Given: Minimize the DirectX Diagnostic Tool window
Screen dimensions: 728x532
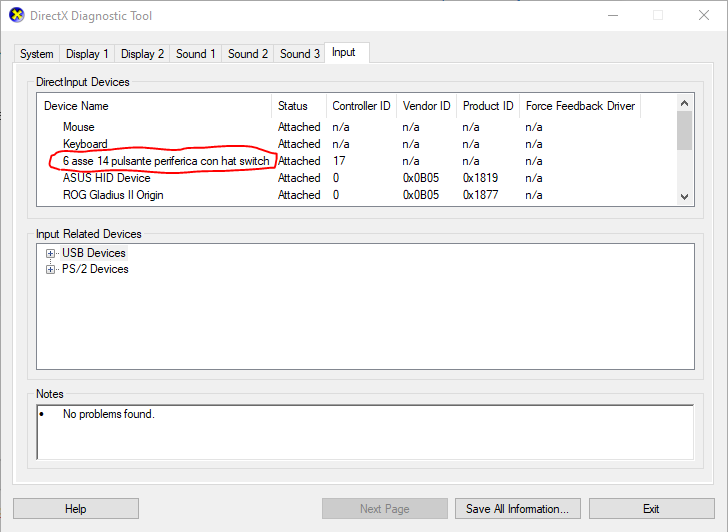Looking at the screenshot, I should pos(613,15).
